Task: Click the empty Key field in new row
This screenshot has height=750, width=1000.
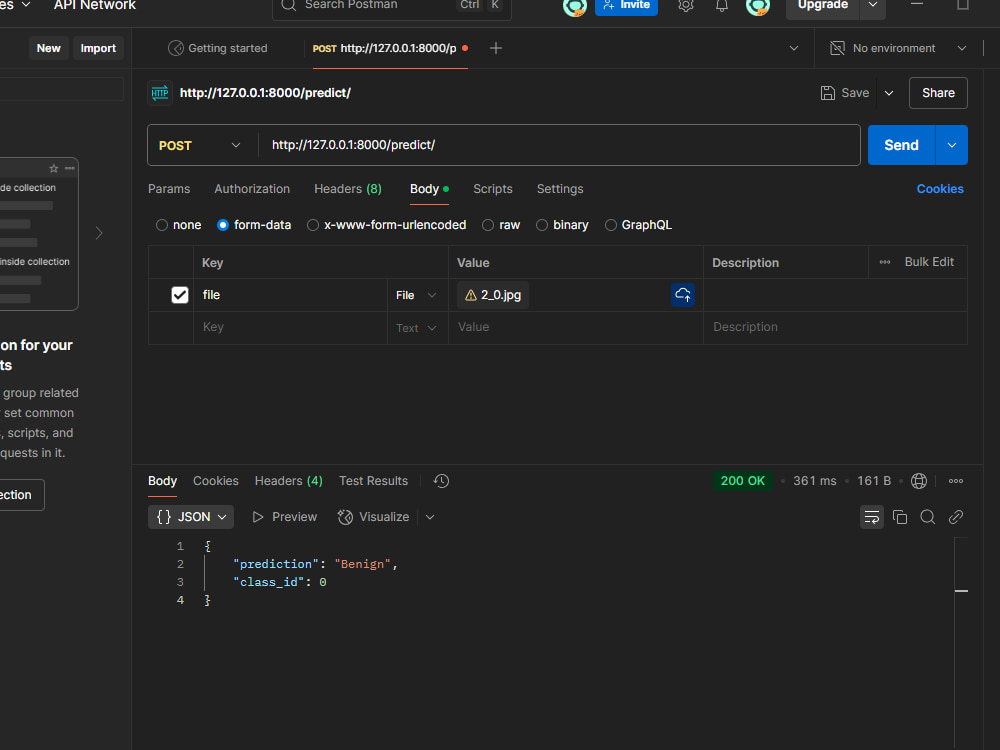Action: tap(290, 328)
